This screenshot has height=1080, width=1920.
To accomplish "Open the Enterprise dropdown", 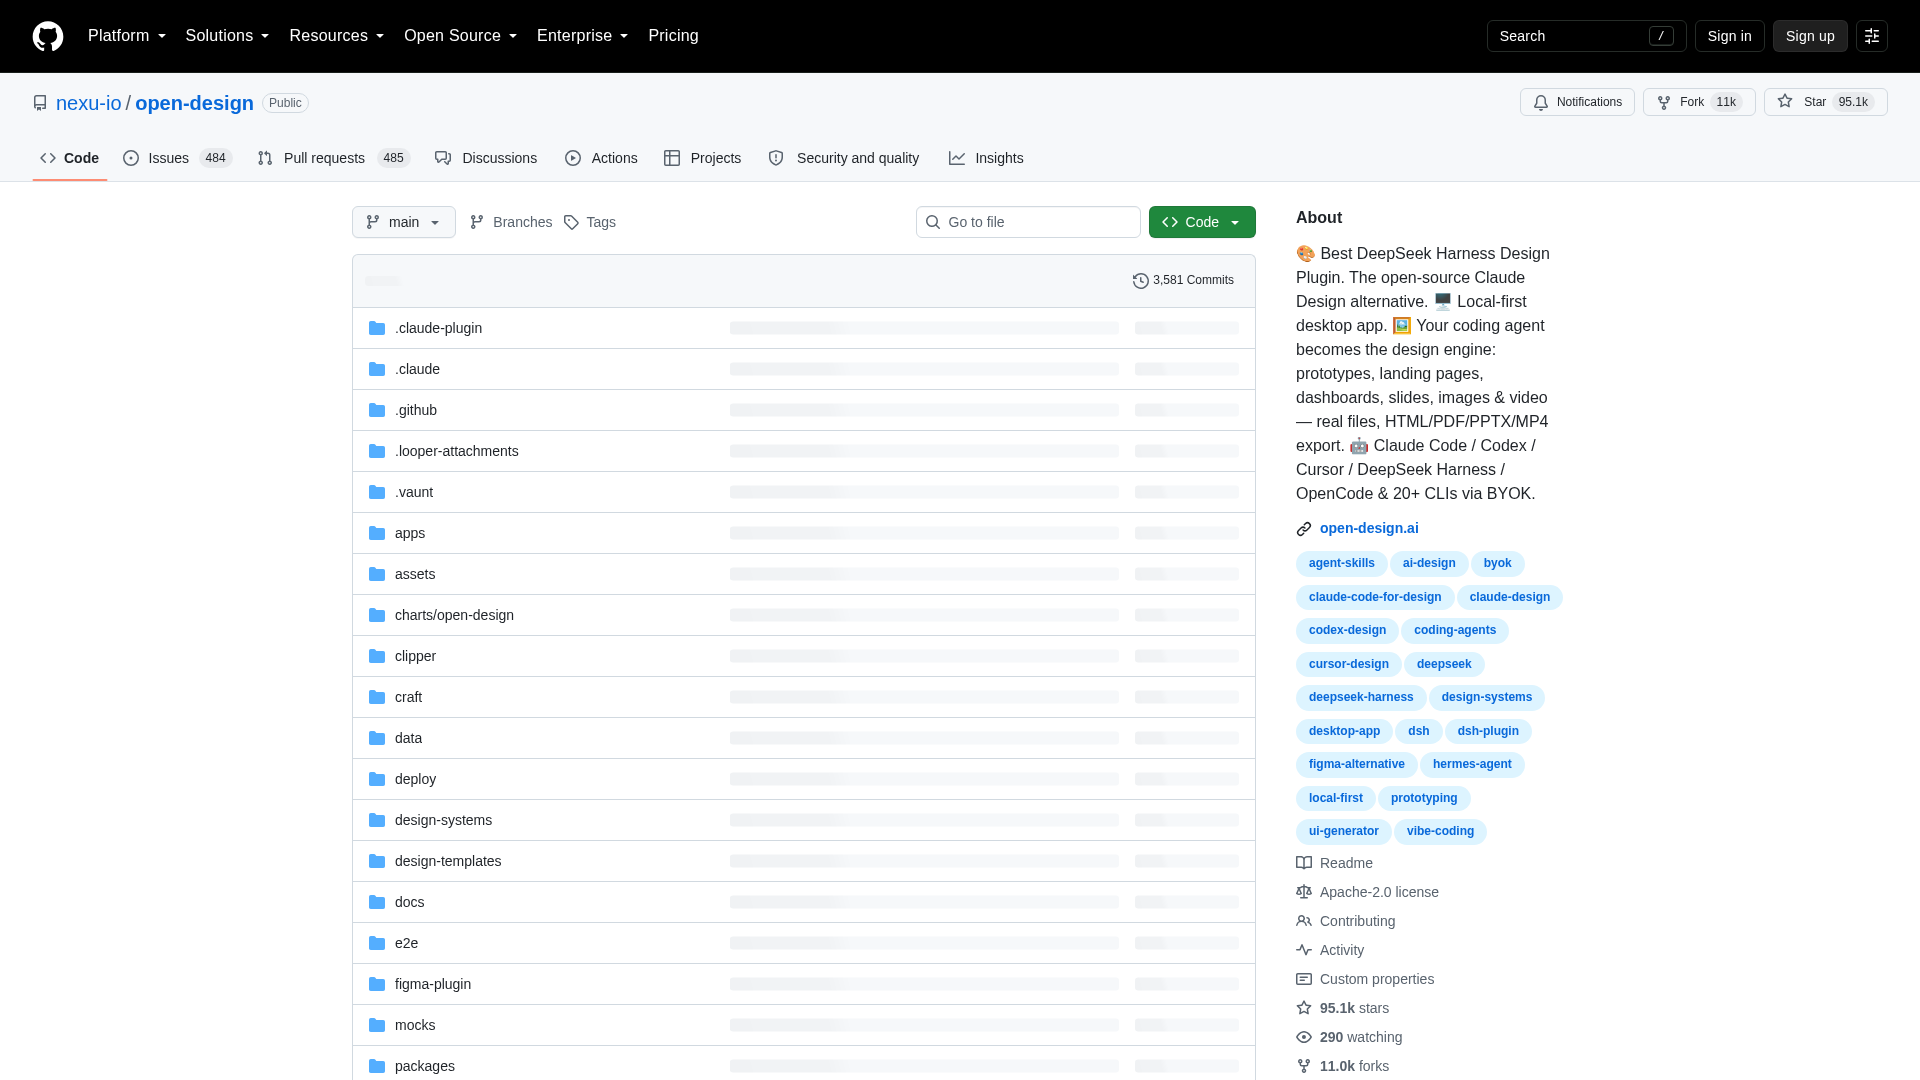I will (x=582, y=36).
